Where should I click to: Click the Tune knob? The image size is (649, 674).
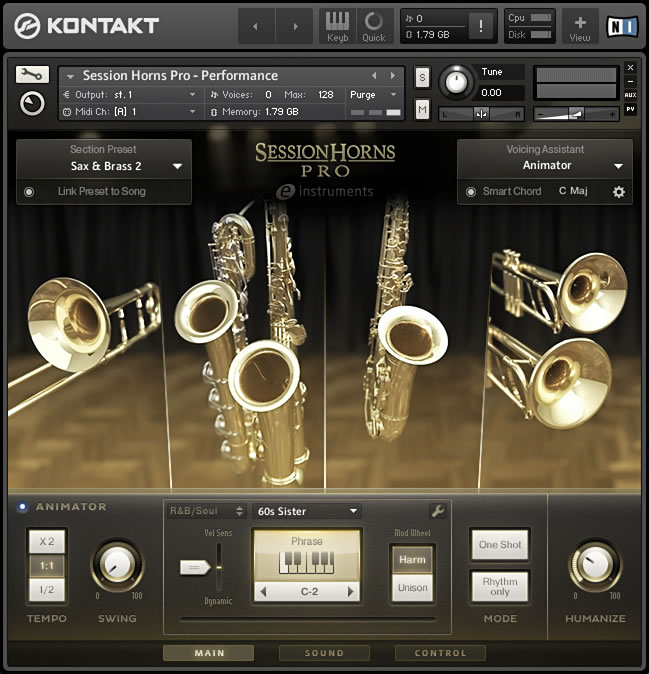tap(456, 81)
